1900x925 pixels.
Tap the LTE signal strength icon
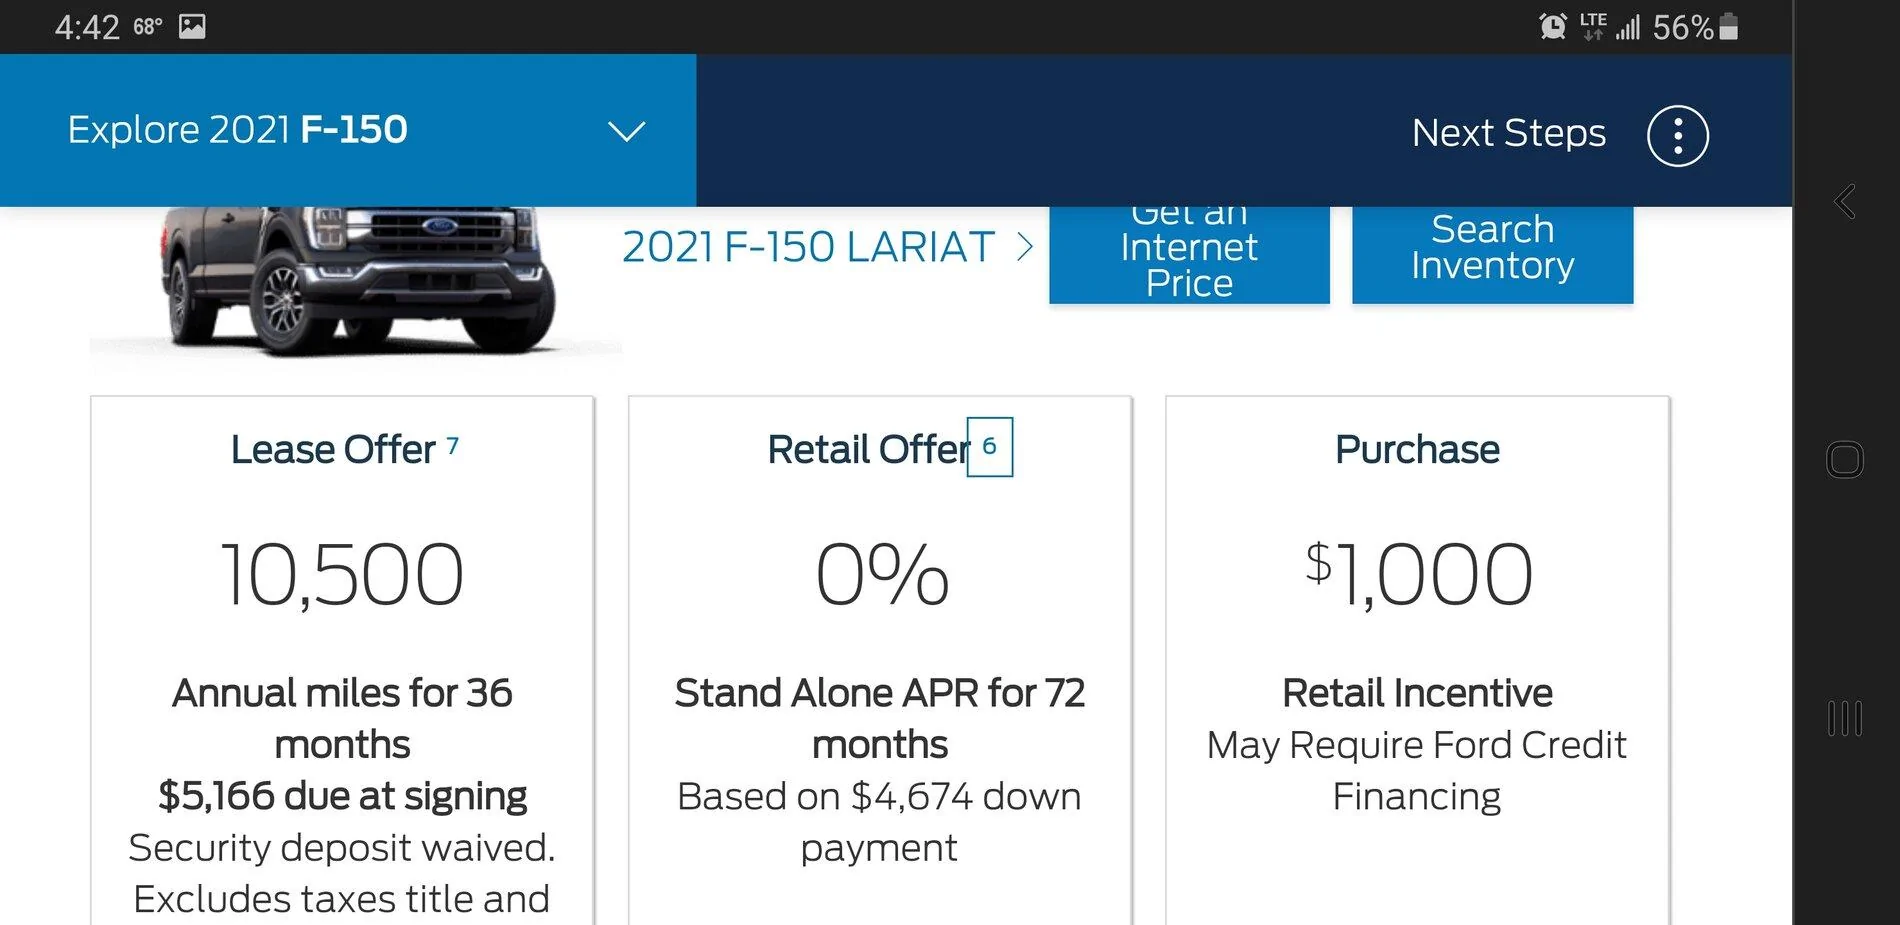click(1627, 27)
